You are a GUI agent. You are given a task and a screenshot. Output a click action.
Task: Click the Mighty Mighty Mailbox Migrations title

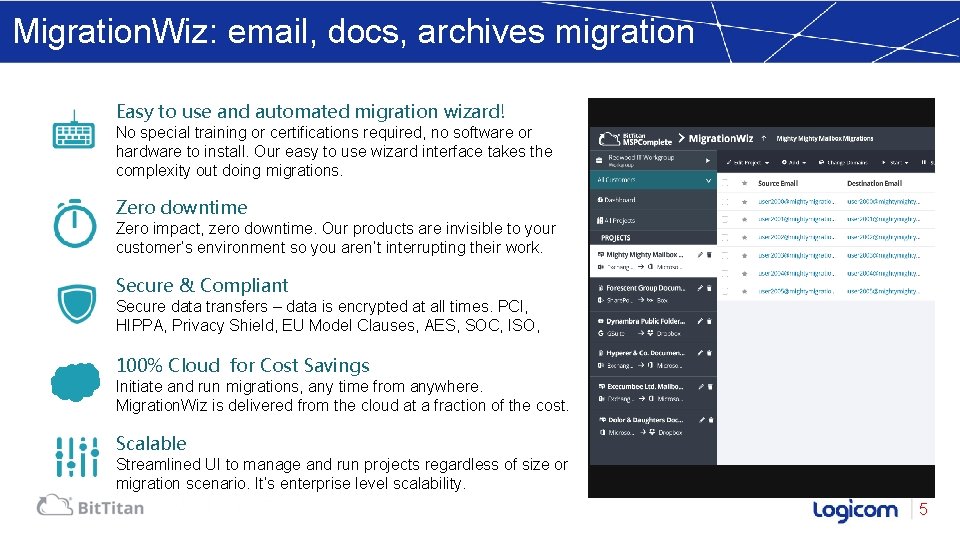pyautogui.click(x=825, y=139)
